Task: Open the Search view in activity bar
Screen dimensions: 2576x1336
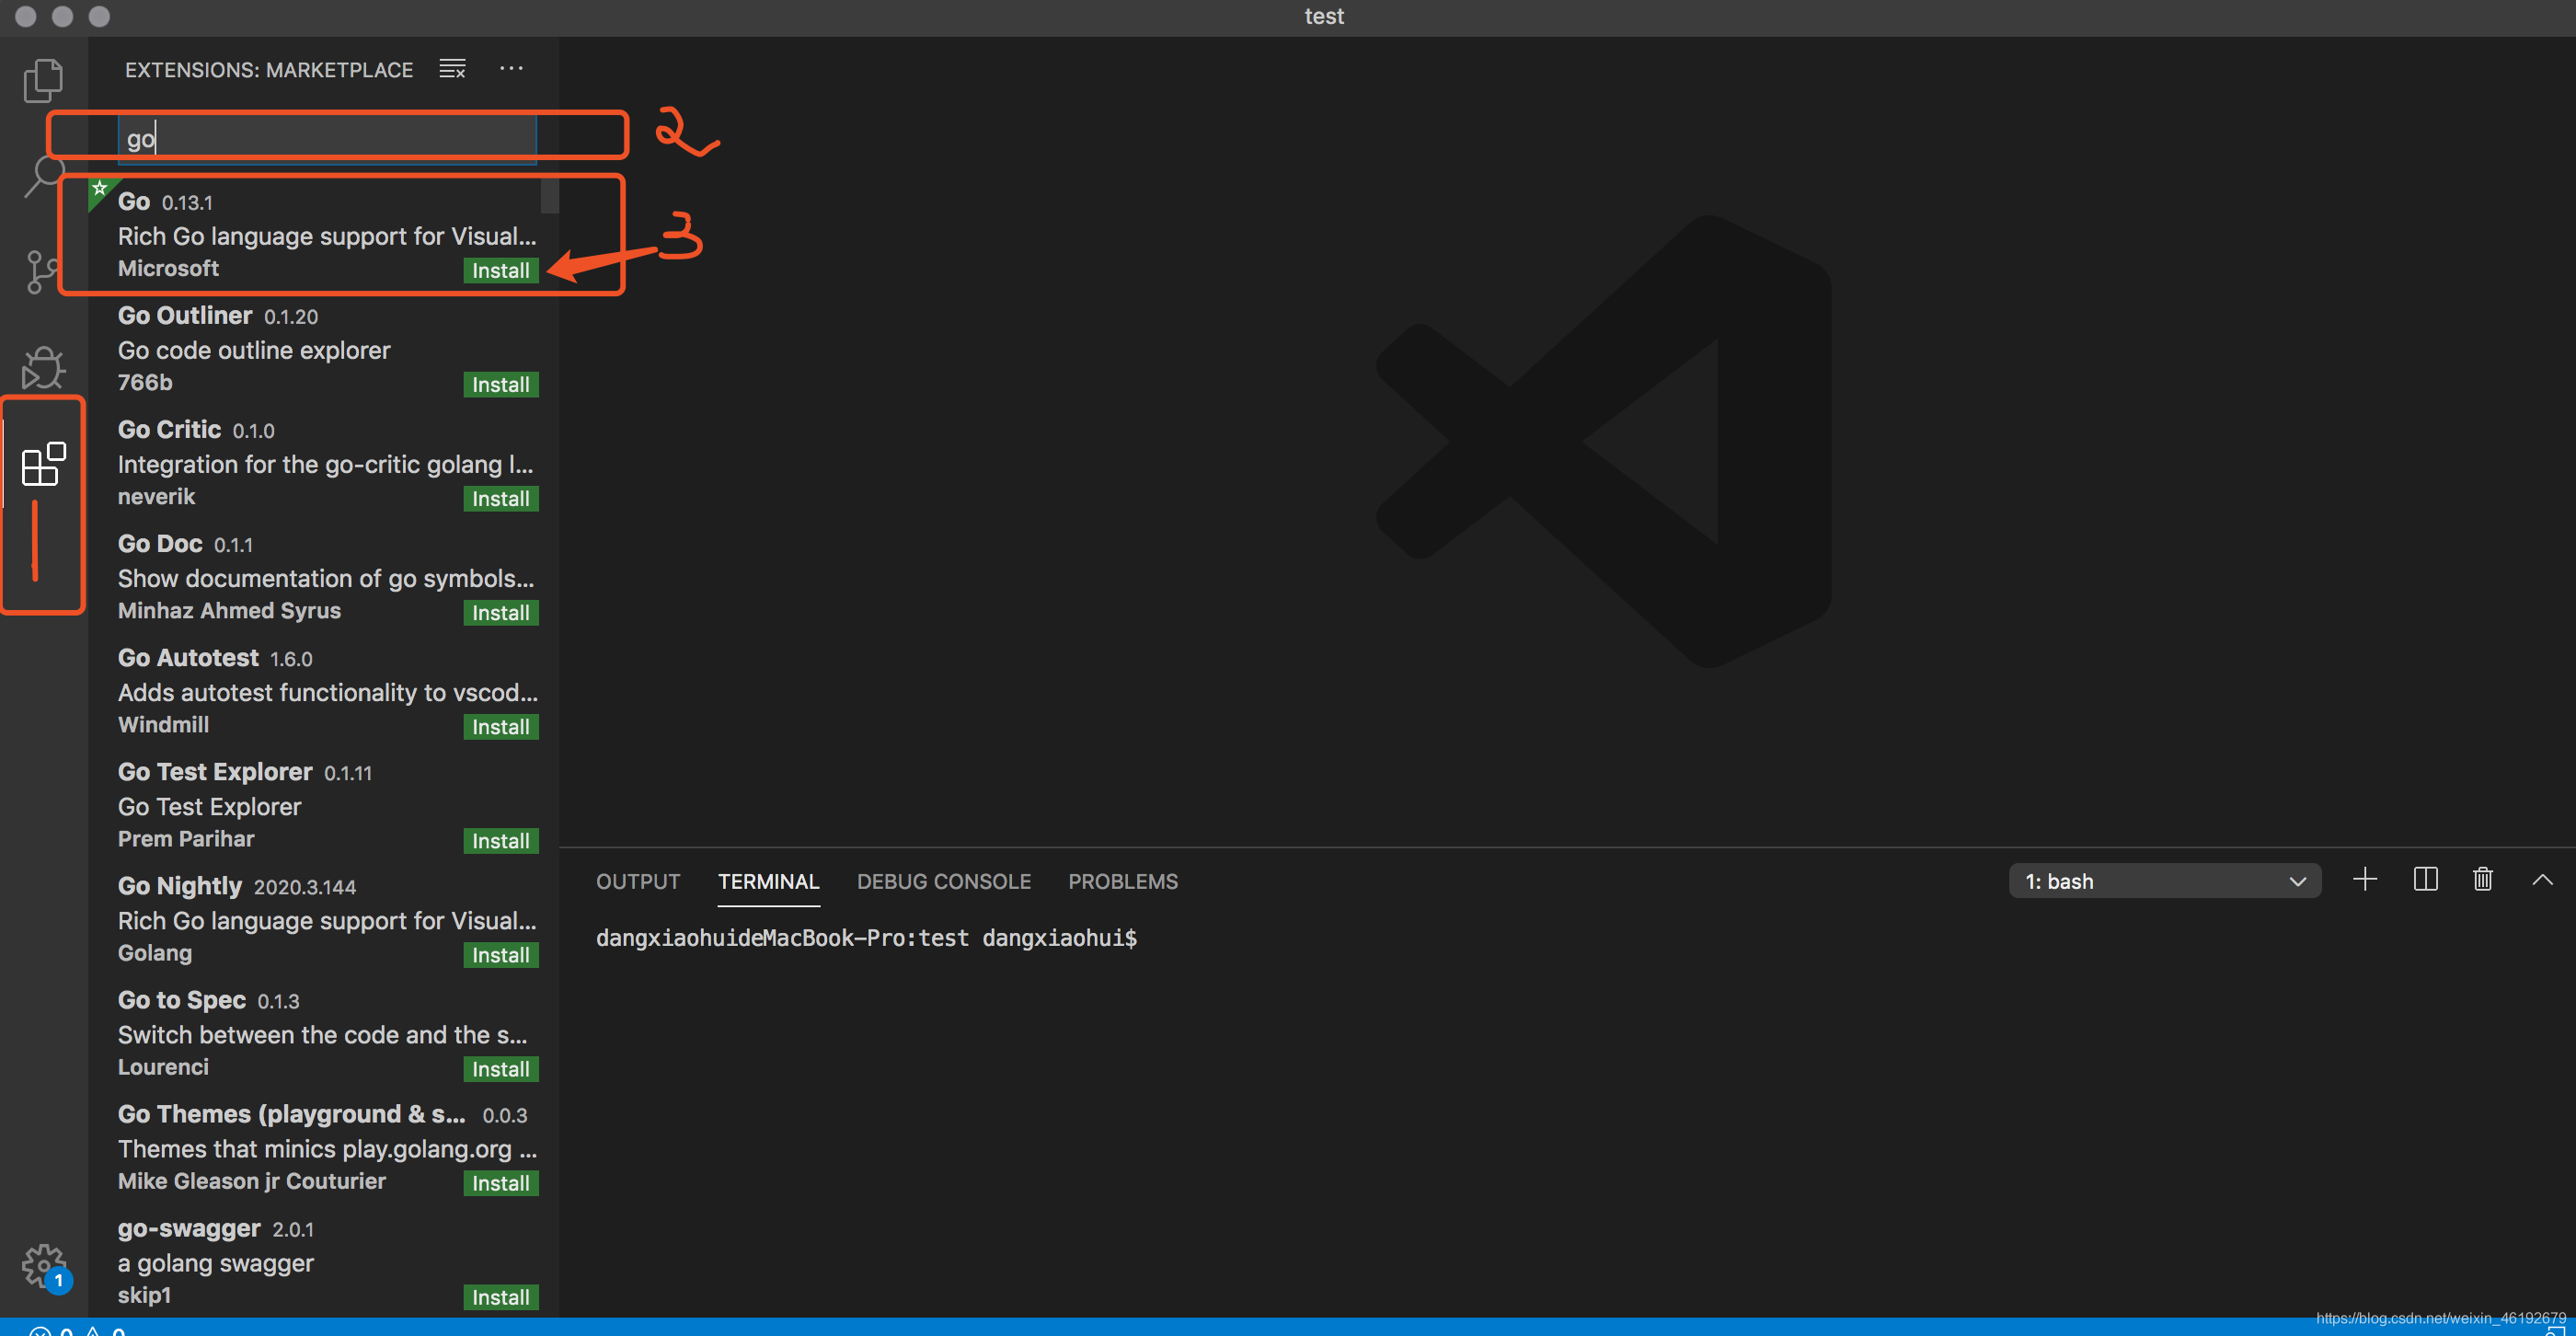Action: click(43, 177)
